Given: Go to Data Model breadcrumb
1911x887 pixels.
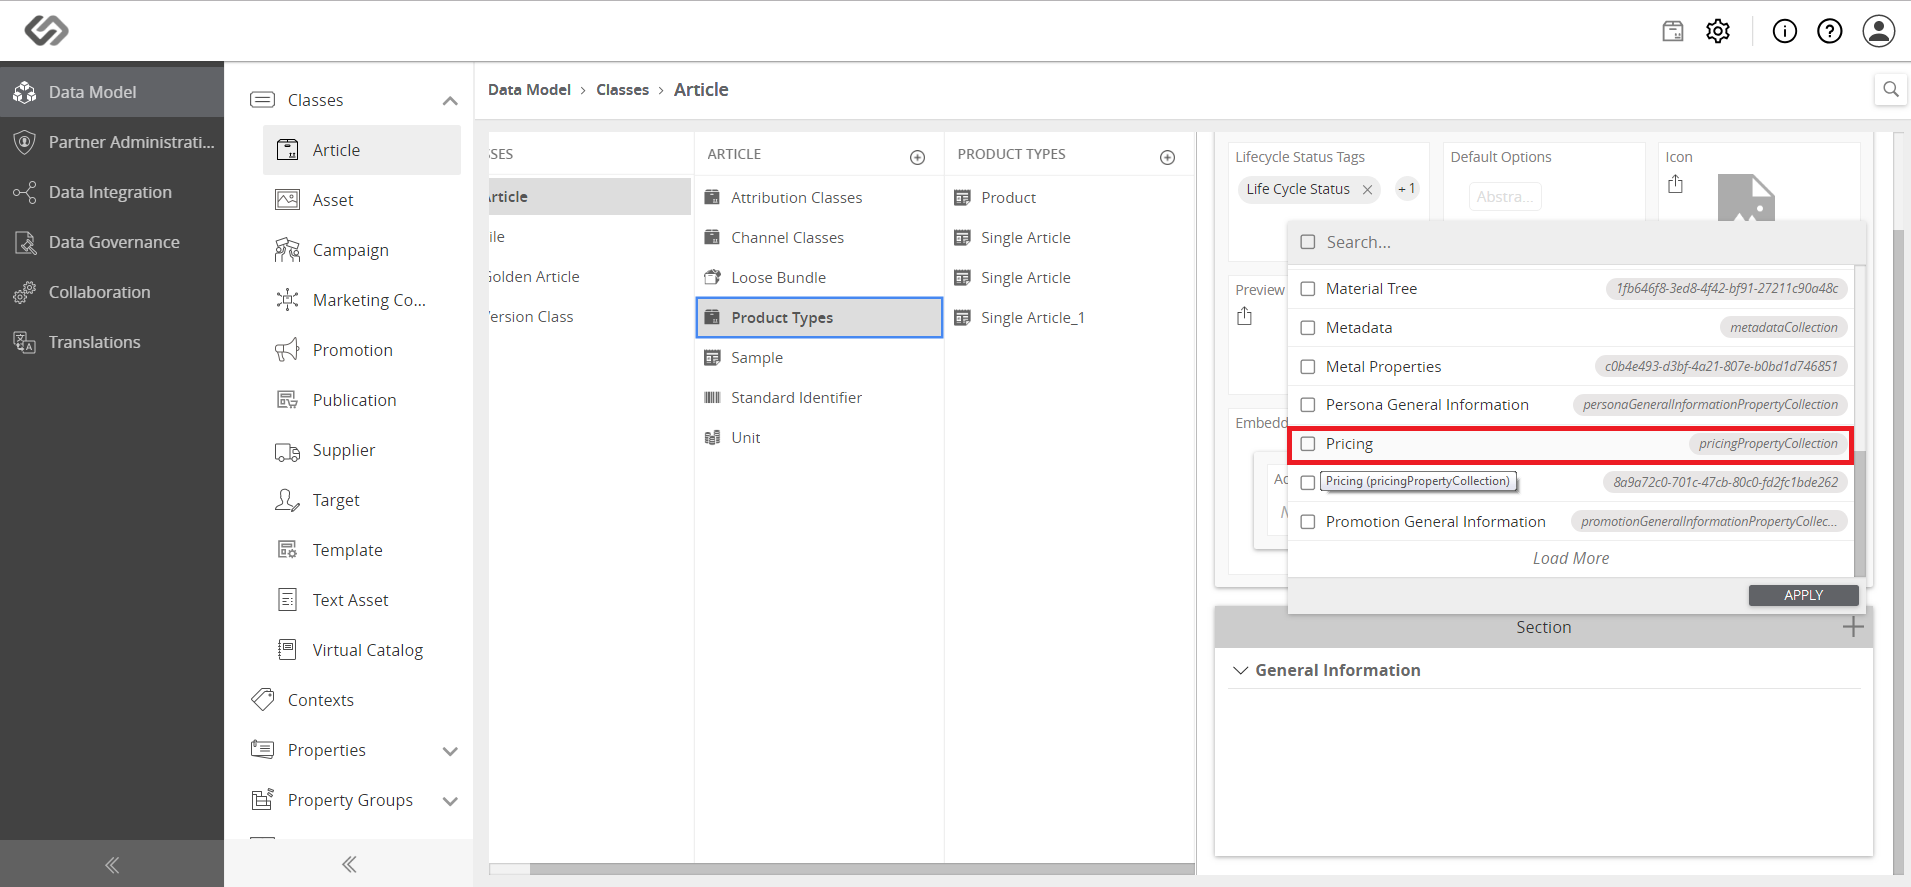Looking at the screenshot, I should 529,90.
